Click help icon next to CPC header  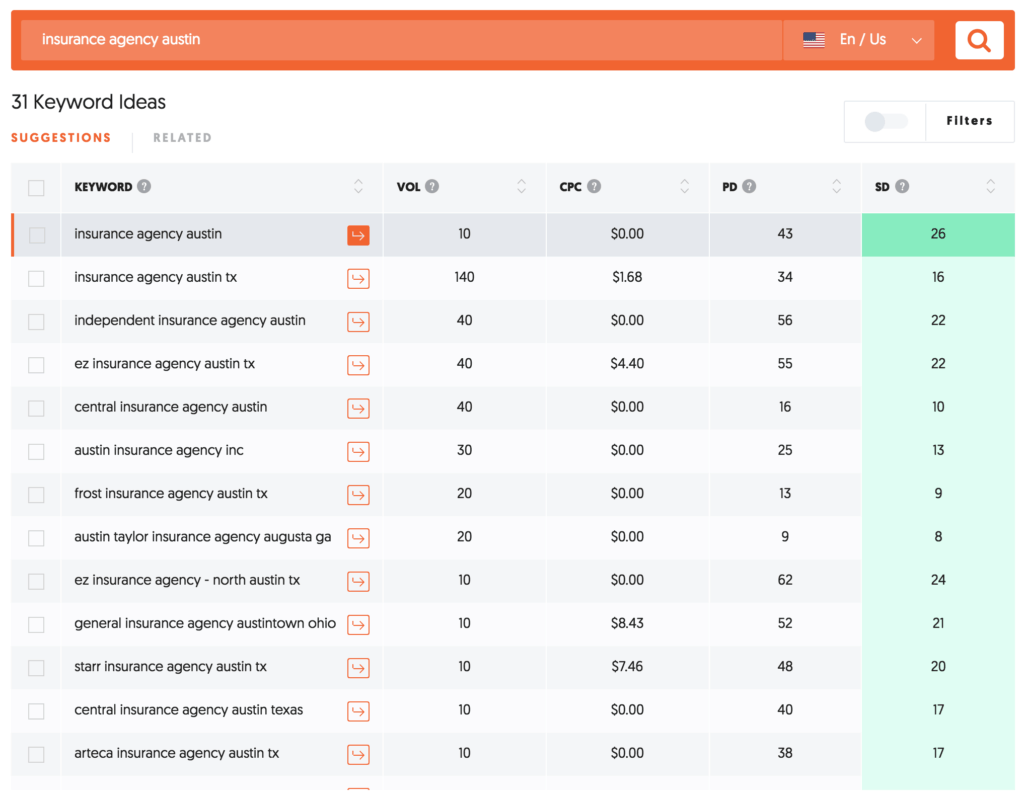[594, 187]
